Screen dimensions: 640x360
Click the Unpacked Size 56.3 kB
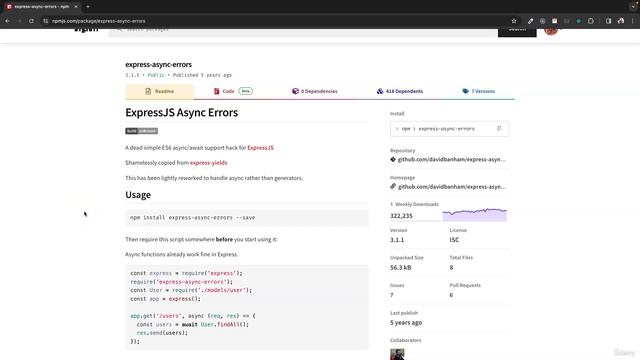400,268
